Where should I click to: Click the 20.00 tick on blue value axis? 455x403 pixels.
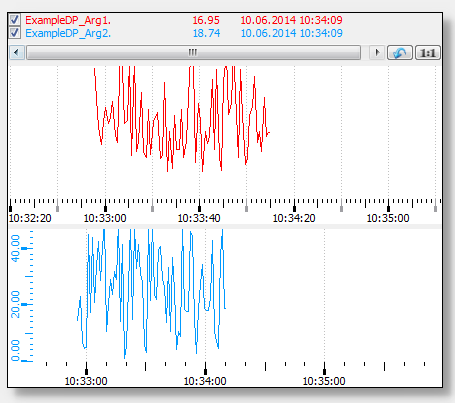click(16, 304)
